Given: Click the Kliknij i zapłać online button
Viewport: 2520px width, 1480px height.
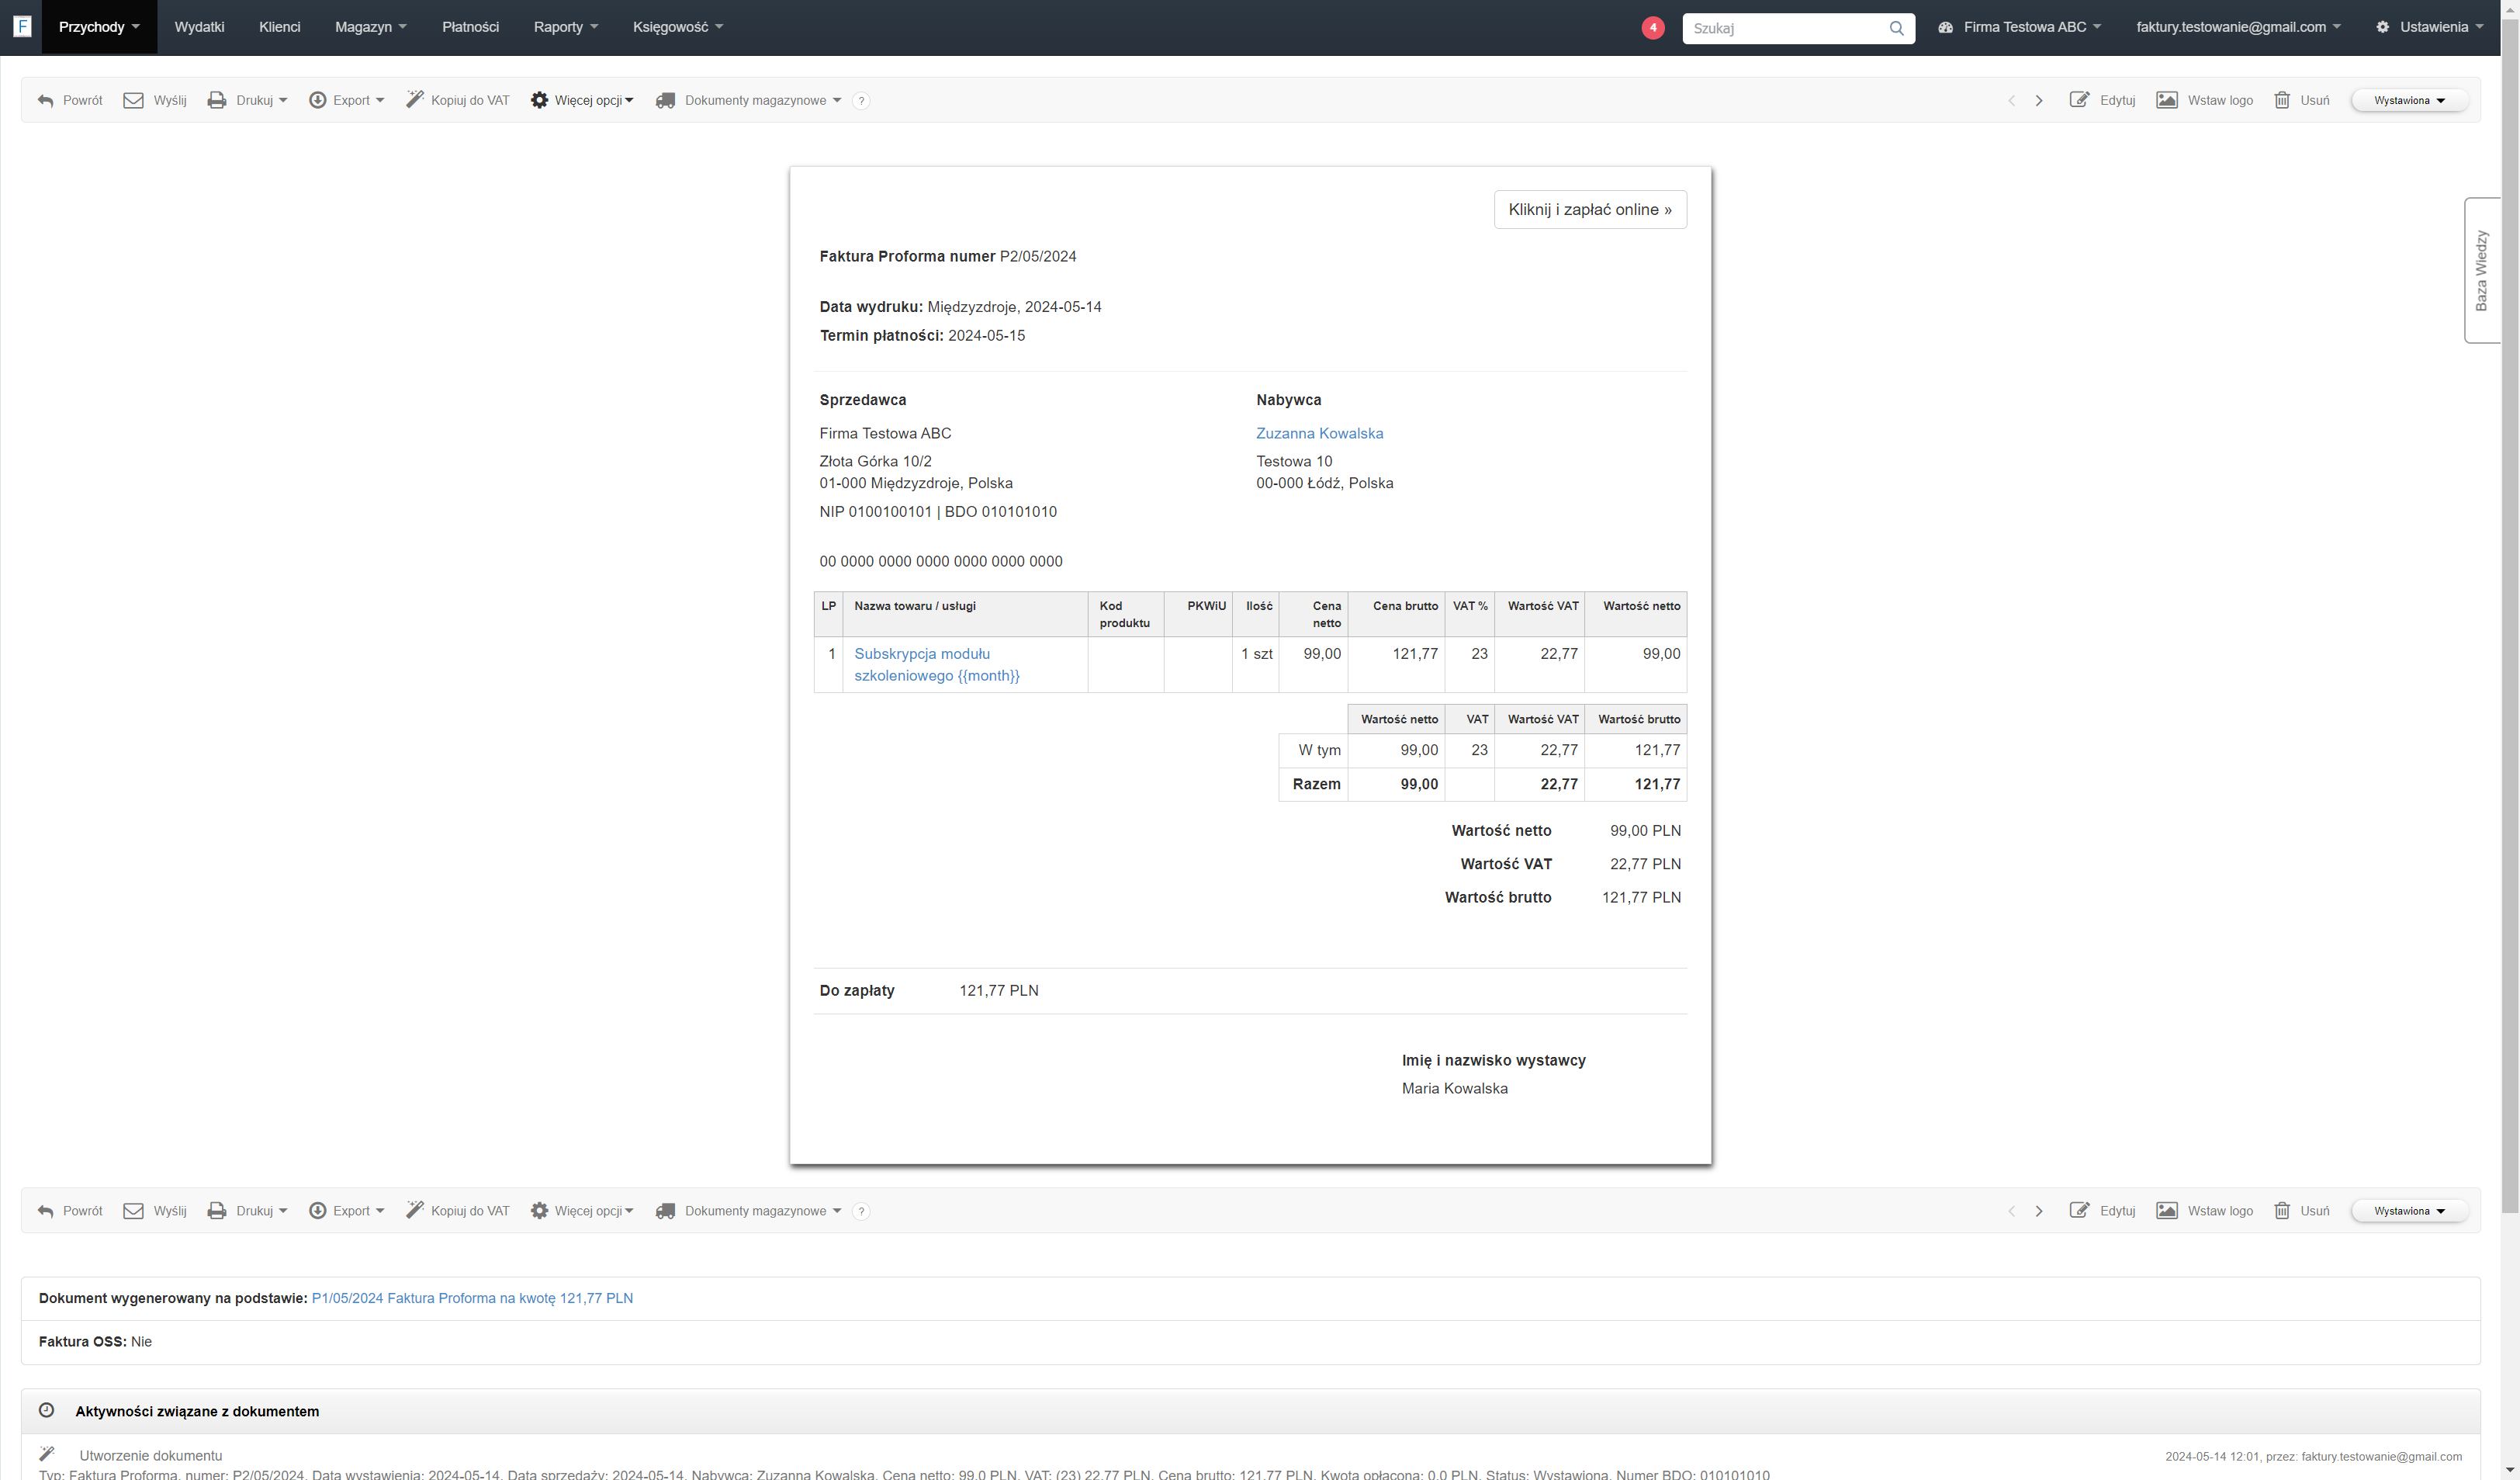Looking at the screenshot, I should (1590, 209).
